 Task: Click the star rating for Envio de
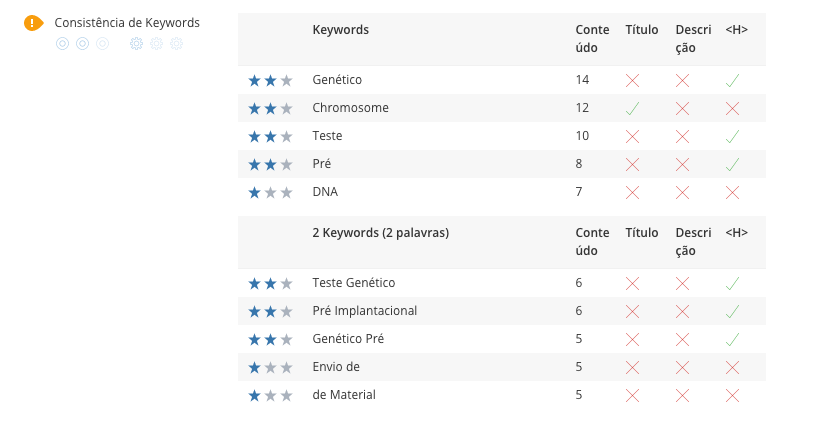270,368
